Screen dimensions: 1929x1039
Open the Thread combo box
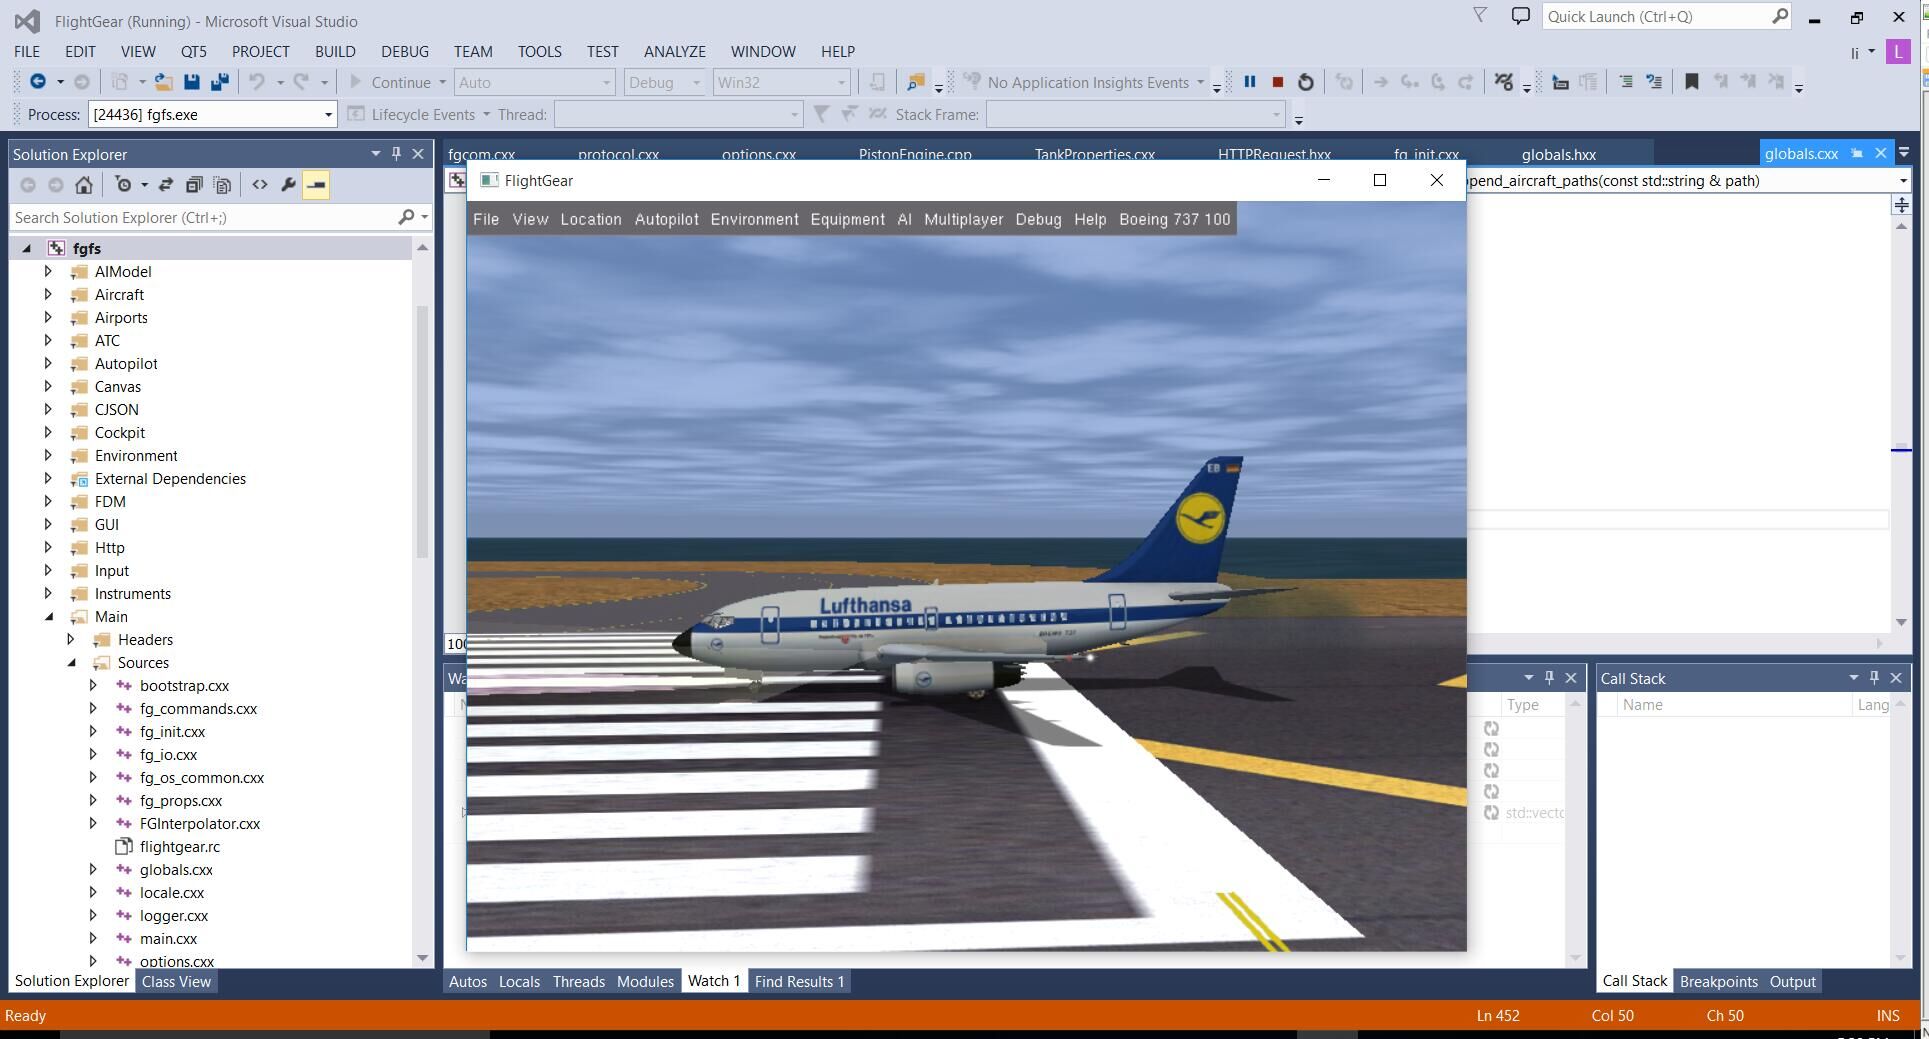pos(678,115)
